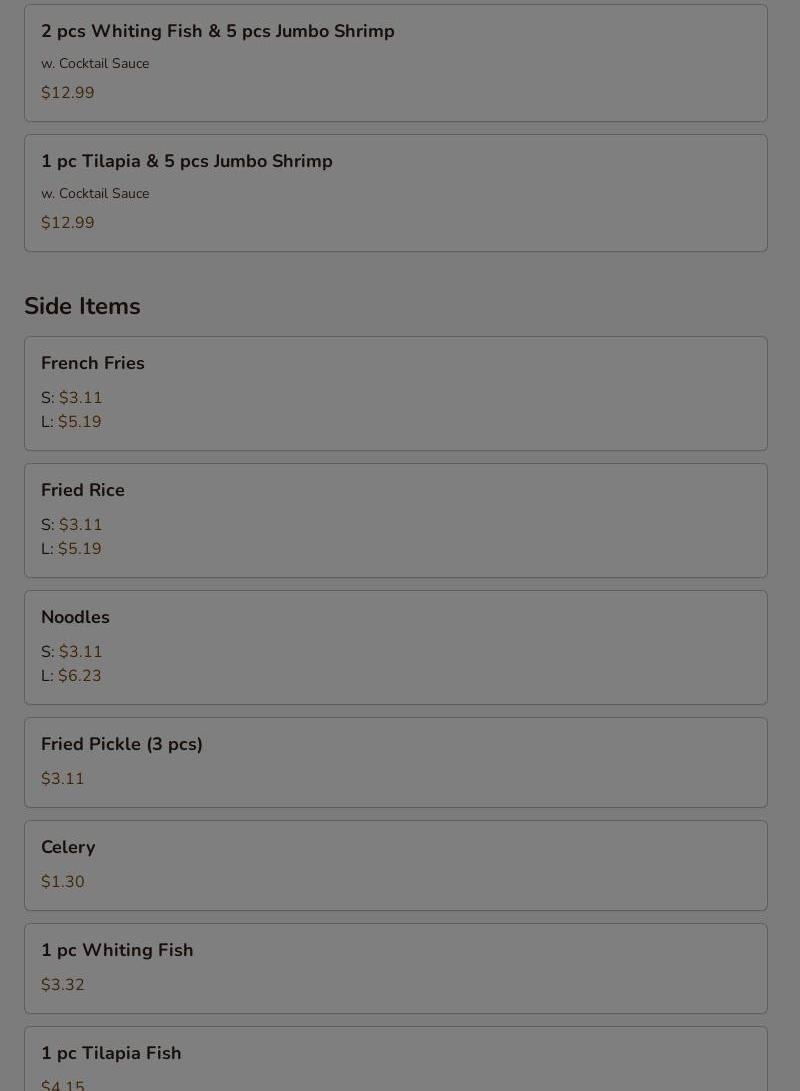
Task: Click the Celery $1.30 price
Action: 63,882
